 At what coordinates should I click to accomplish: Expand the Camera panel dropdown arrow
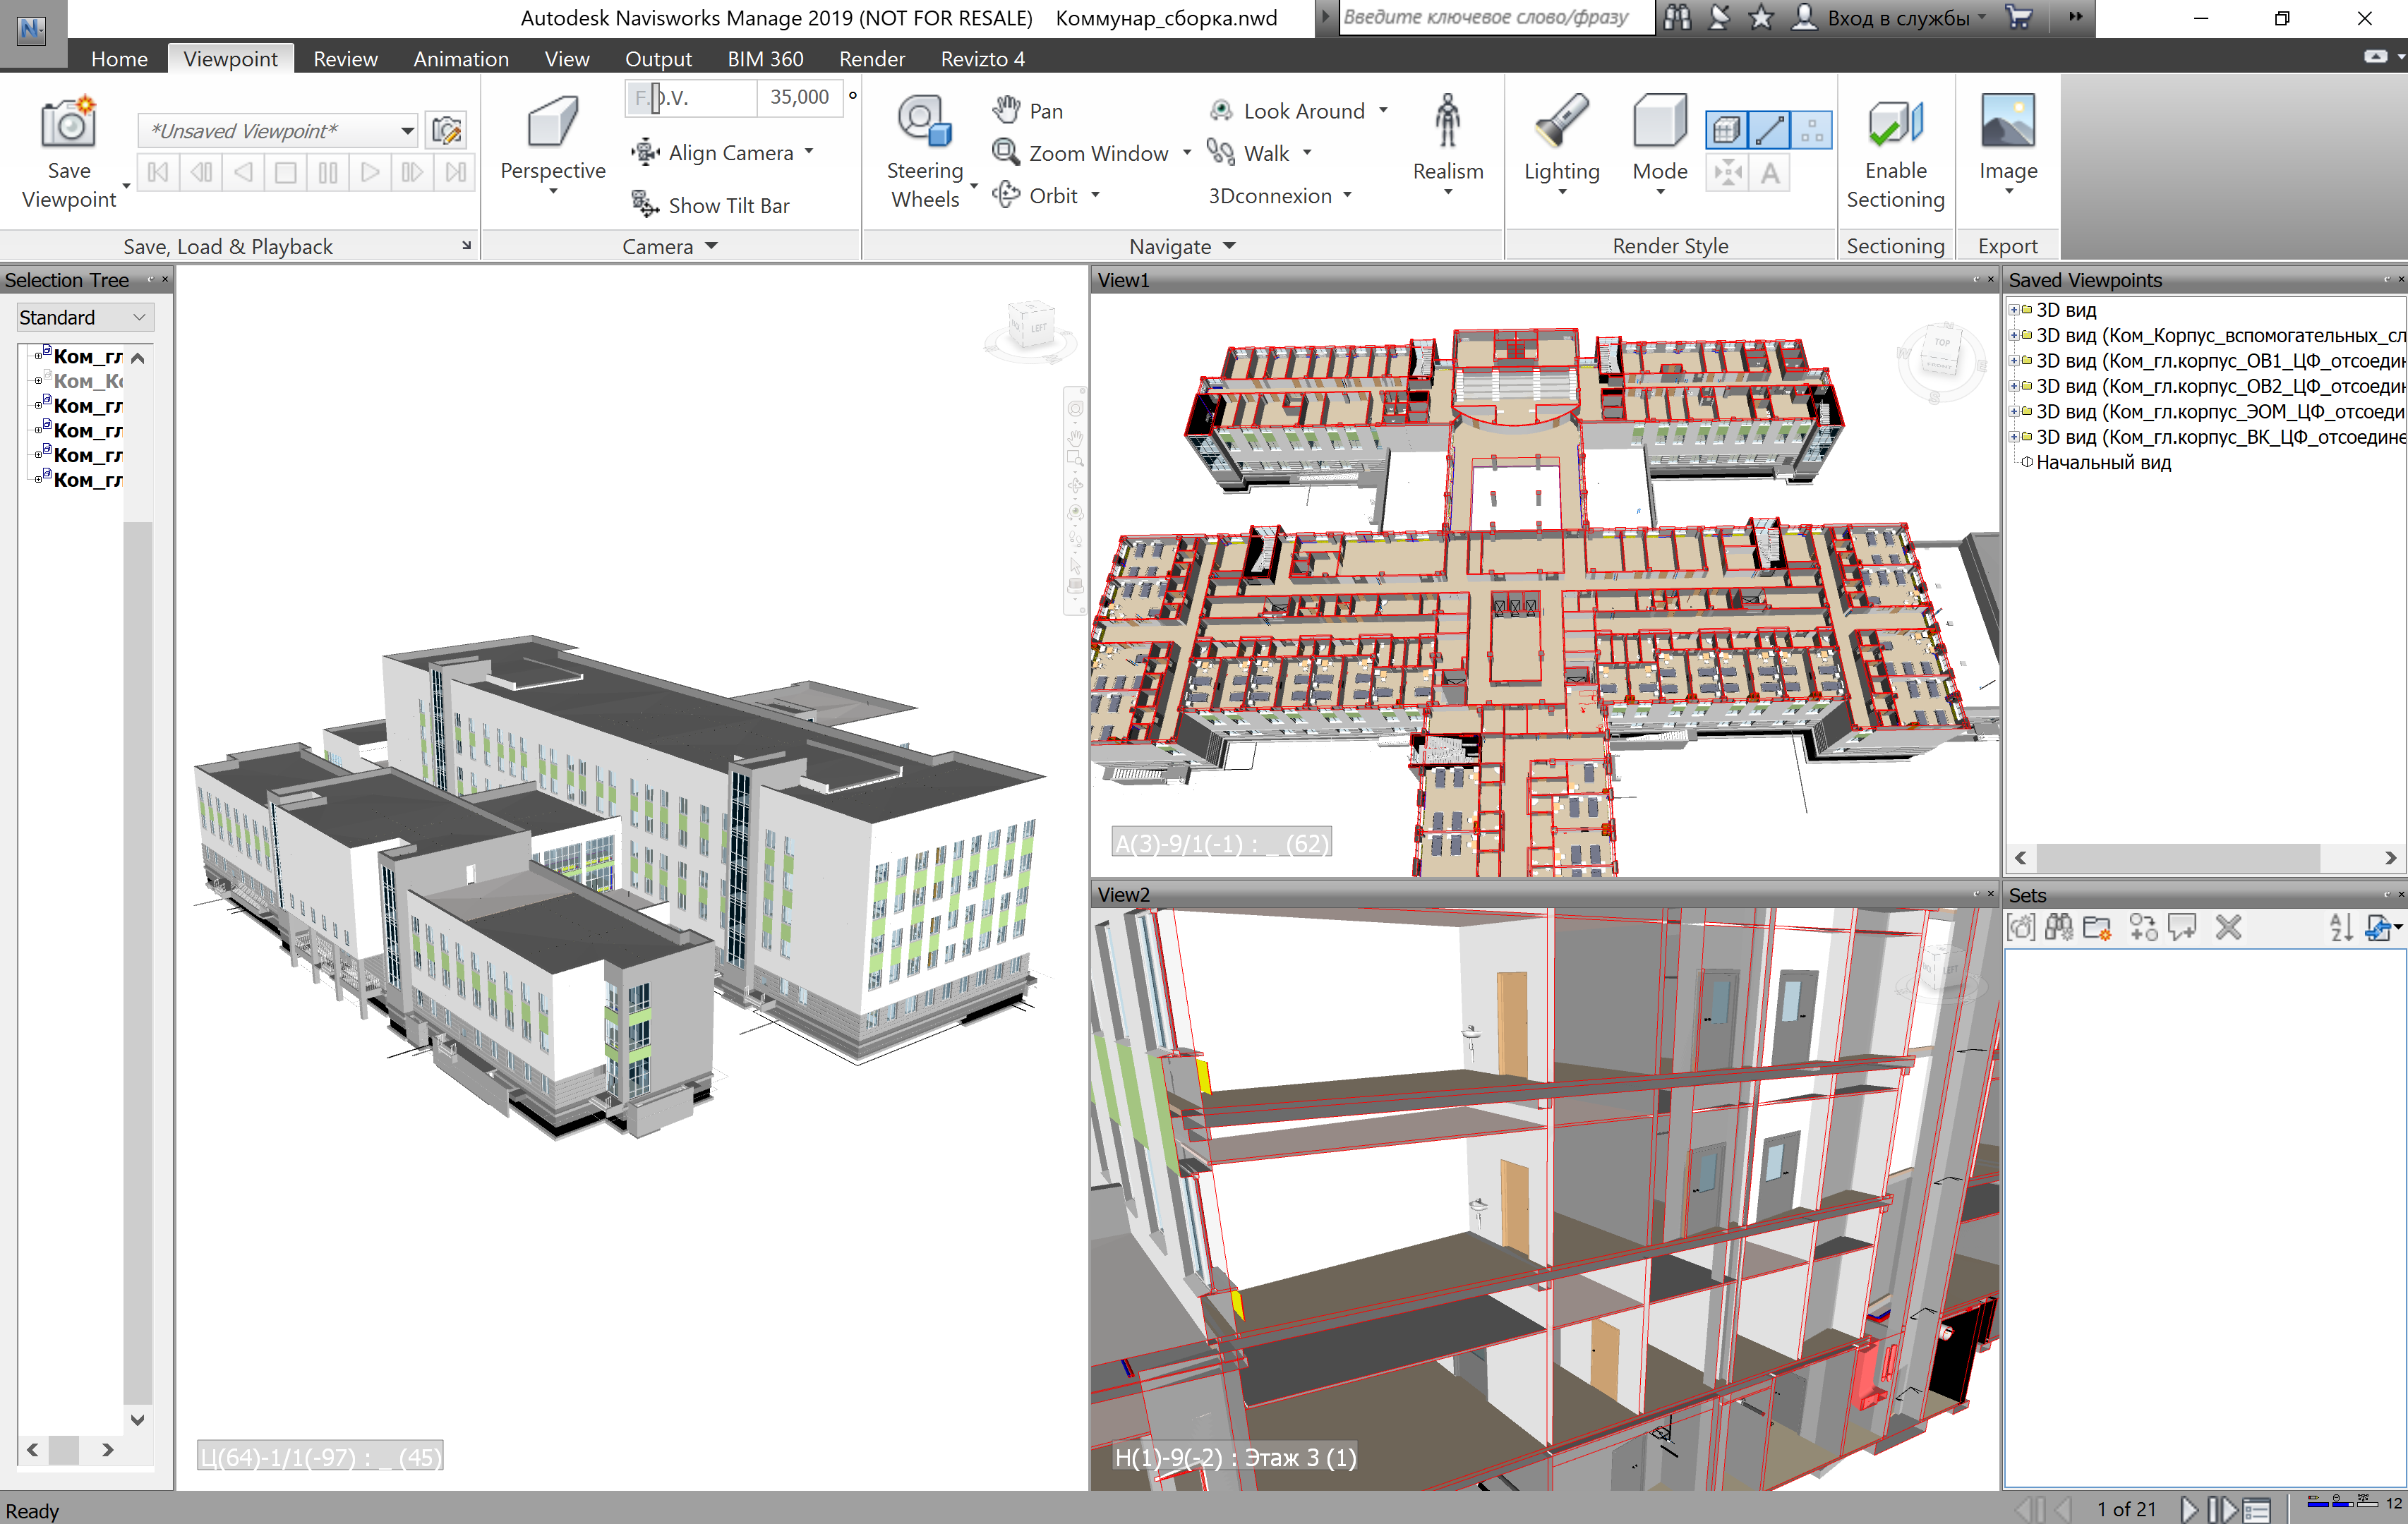(711, 246)
